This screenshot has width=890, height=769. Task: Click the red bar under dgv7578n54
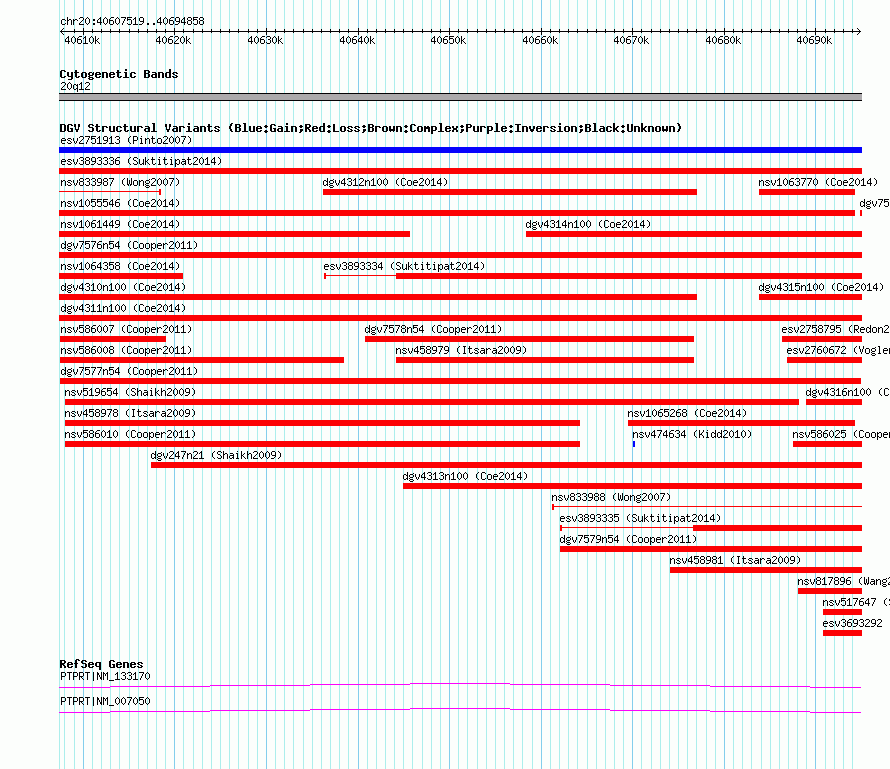click(x=529, y=339)
